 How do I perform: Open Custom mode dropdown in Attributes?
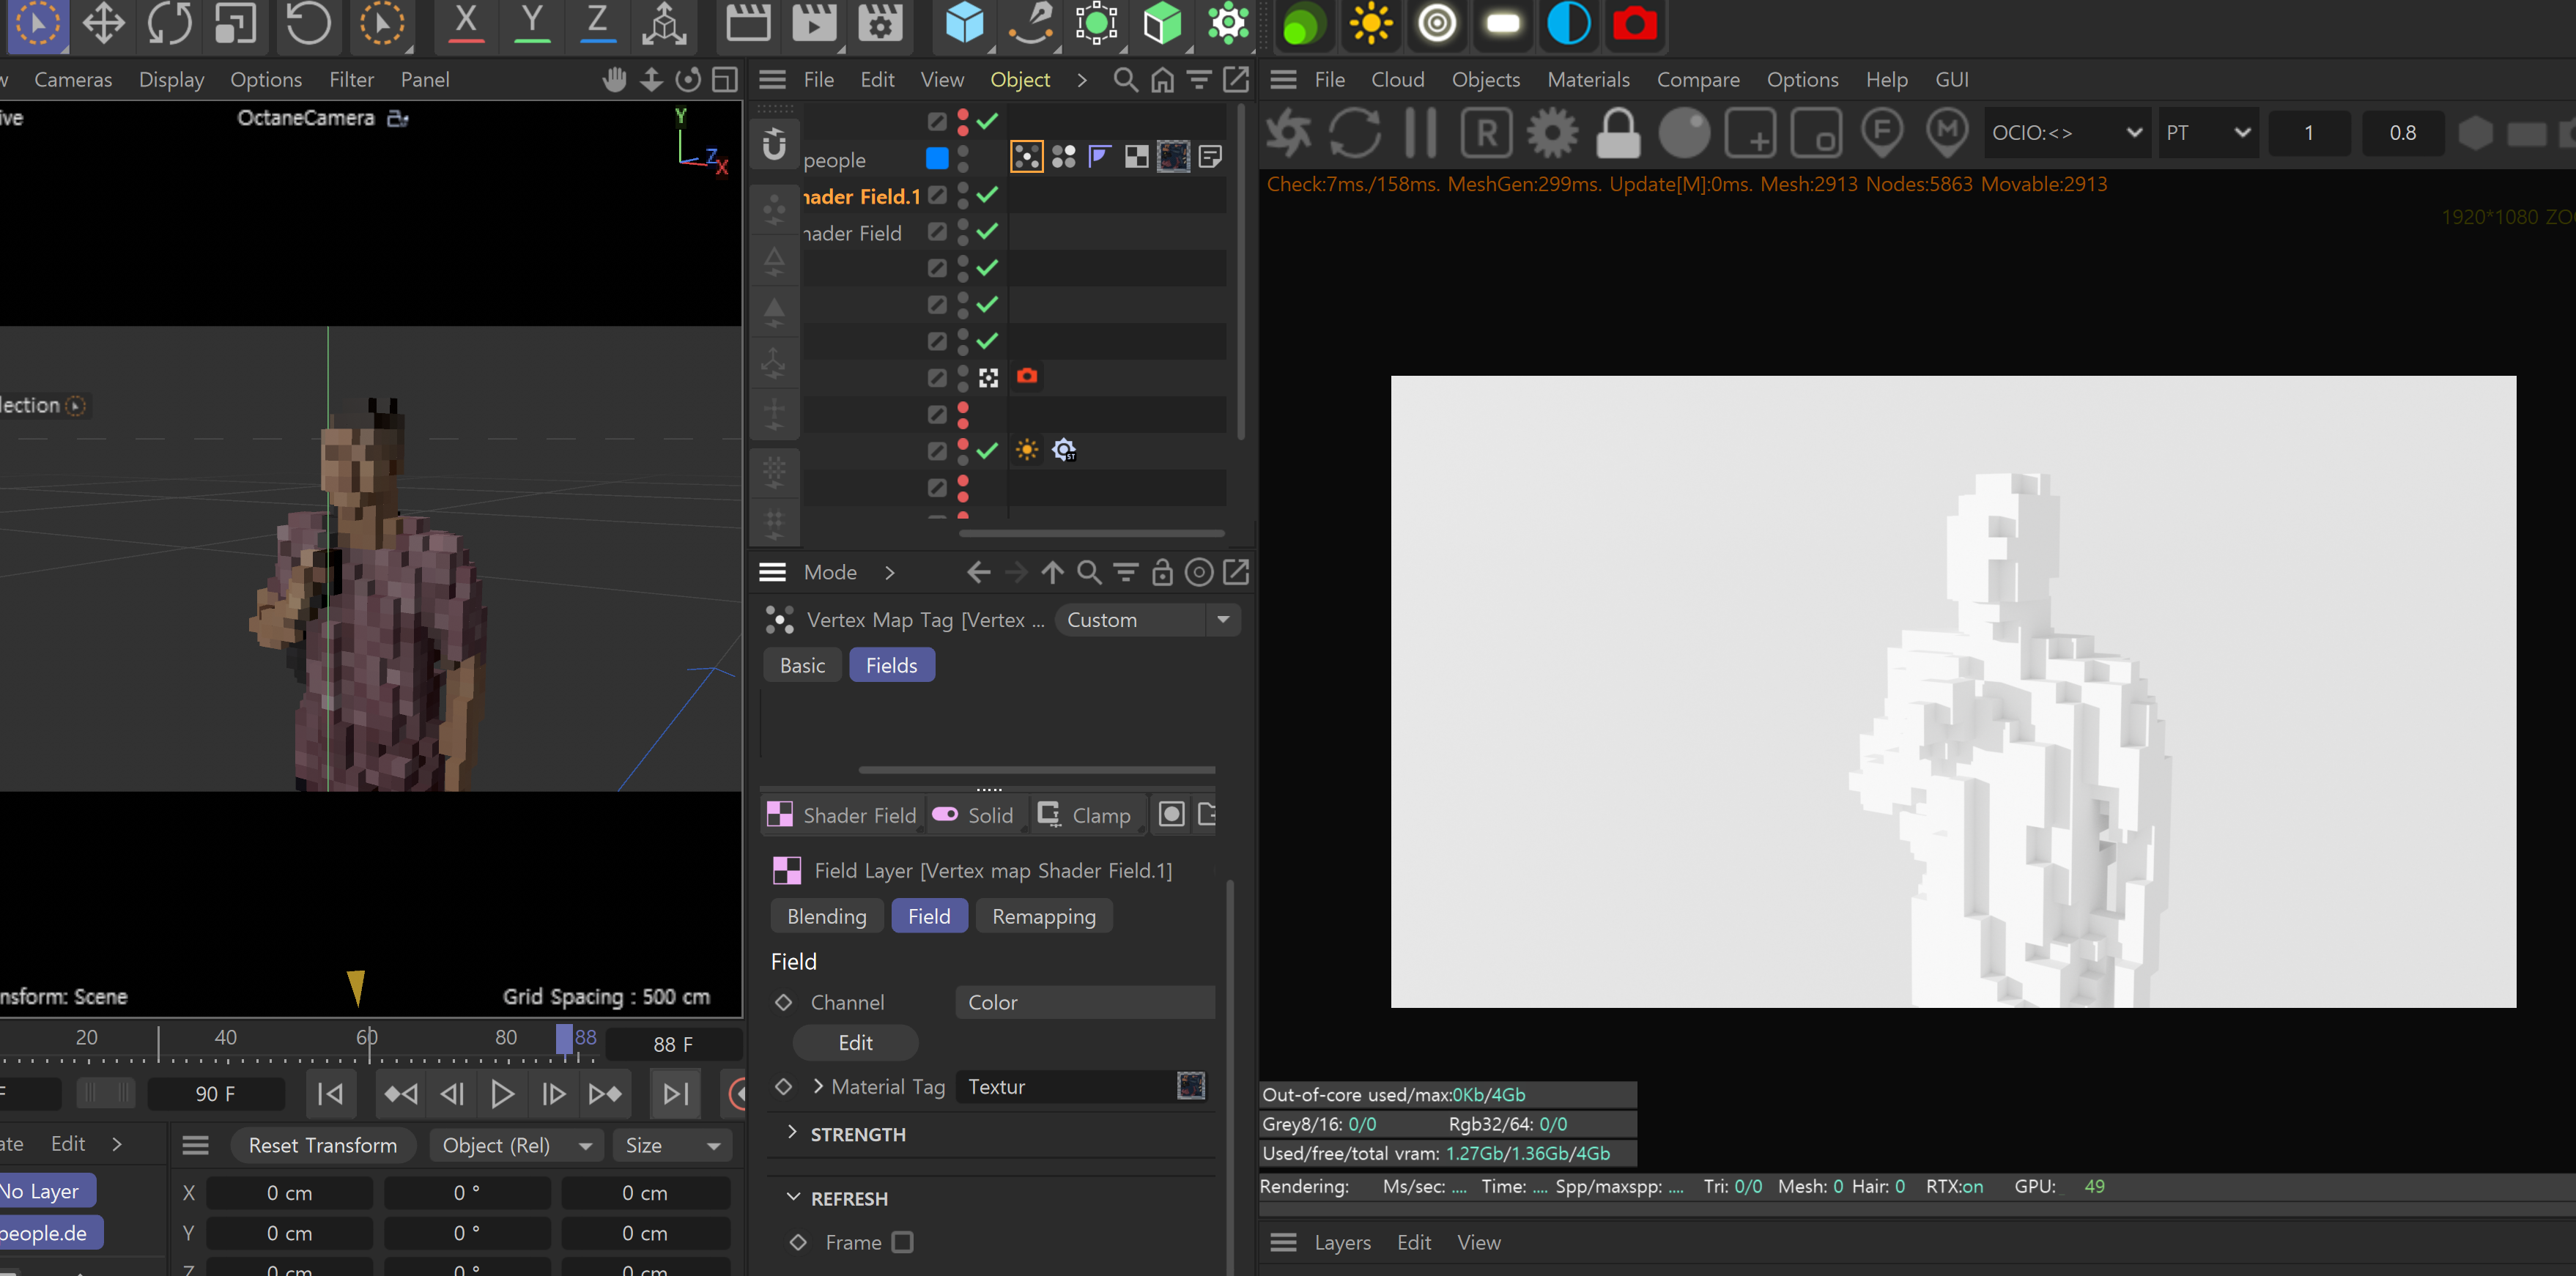[x=1148, y=620]
